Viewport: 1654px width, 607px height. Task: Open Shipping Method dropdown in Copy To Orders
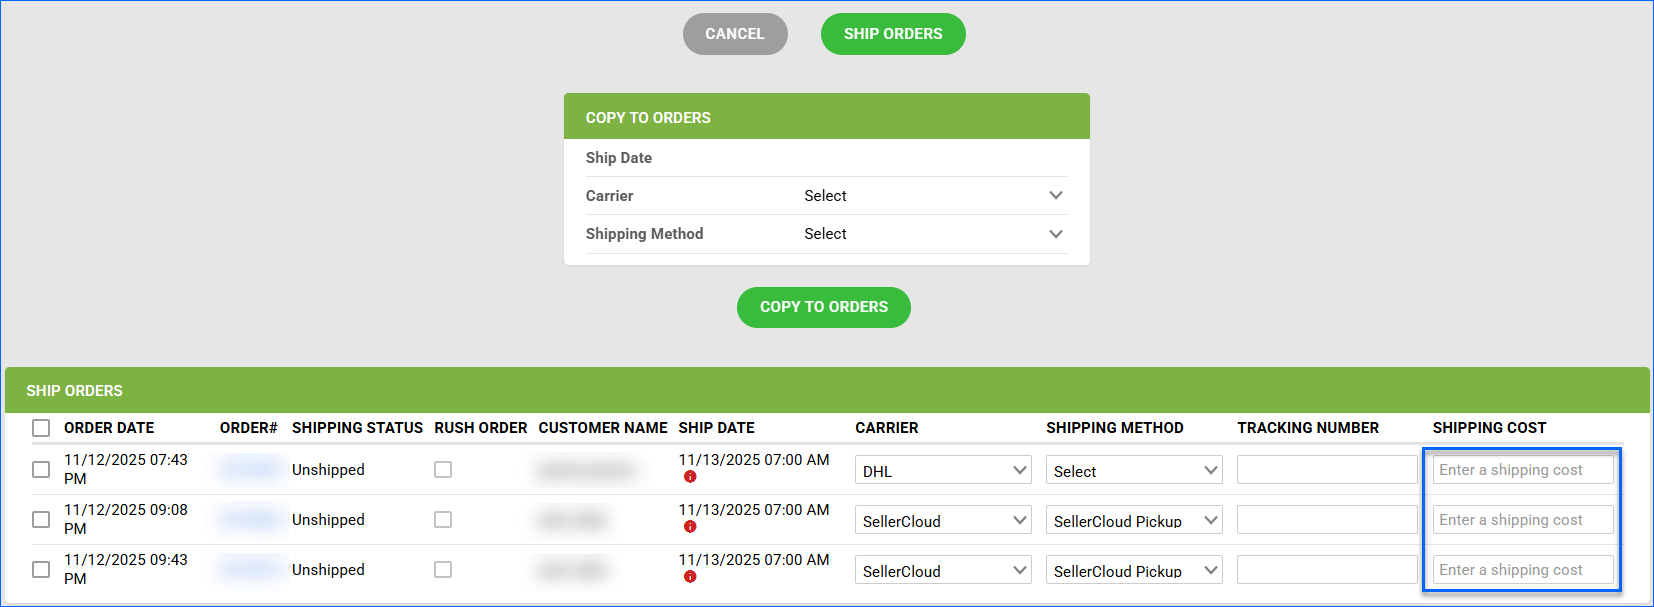click(x=933, y=234)
